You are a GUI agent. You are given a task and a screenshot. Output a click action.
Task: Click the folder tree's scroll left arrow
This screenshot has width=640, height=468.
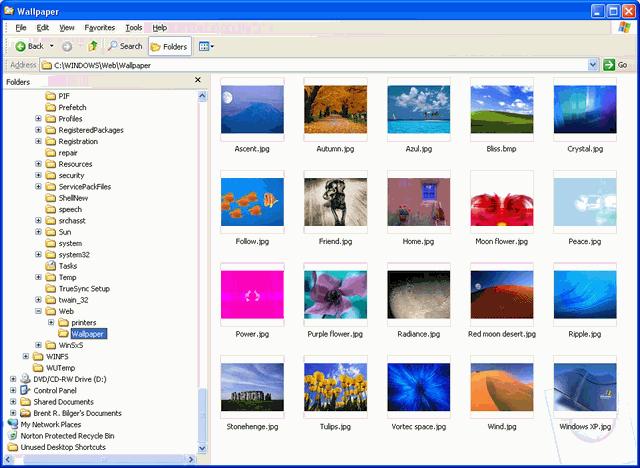[x=8, y=459]
